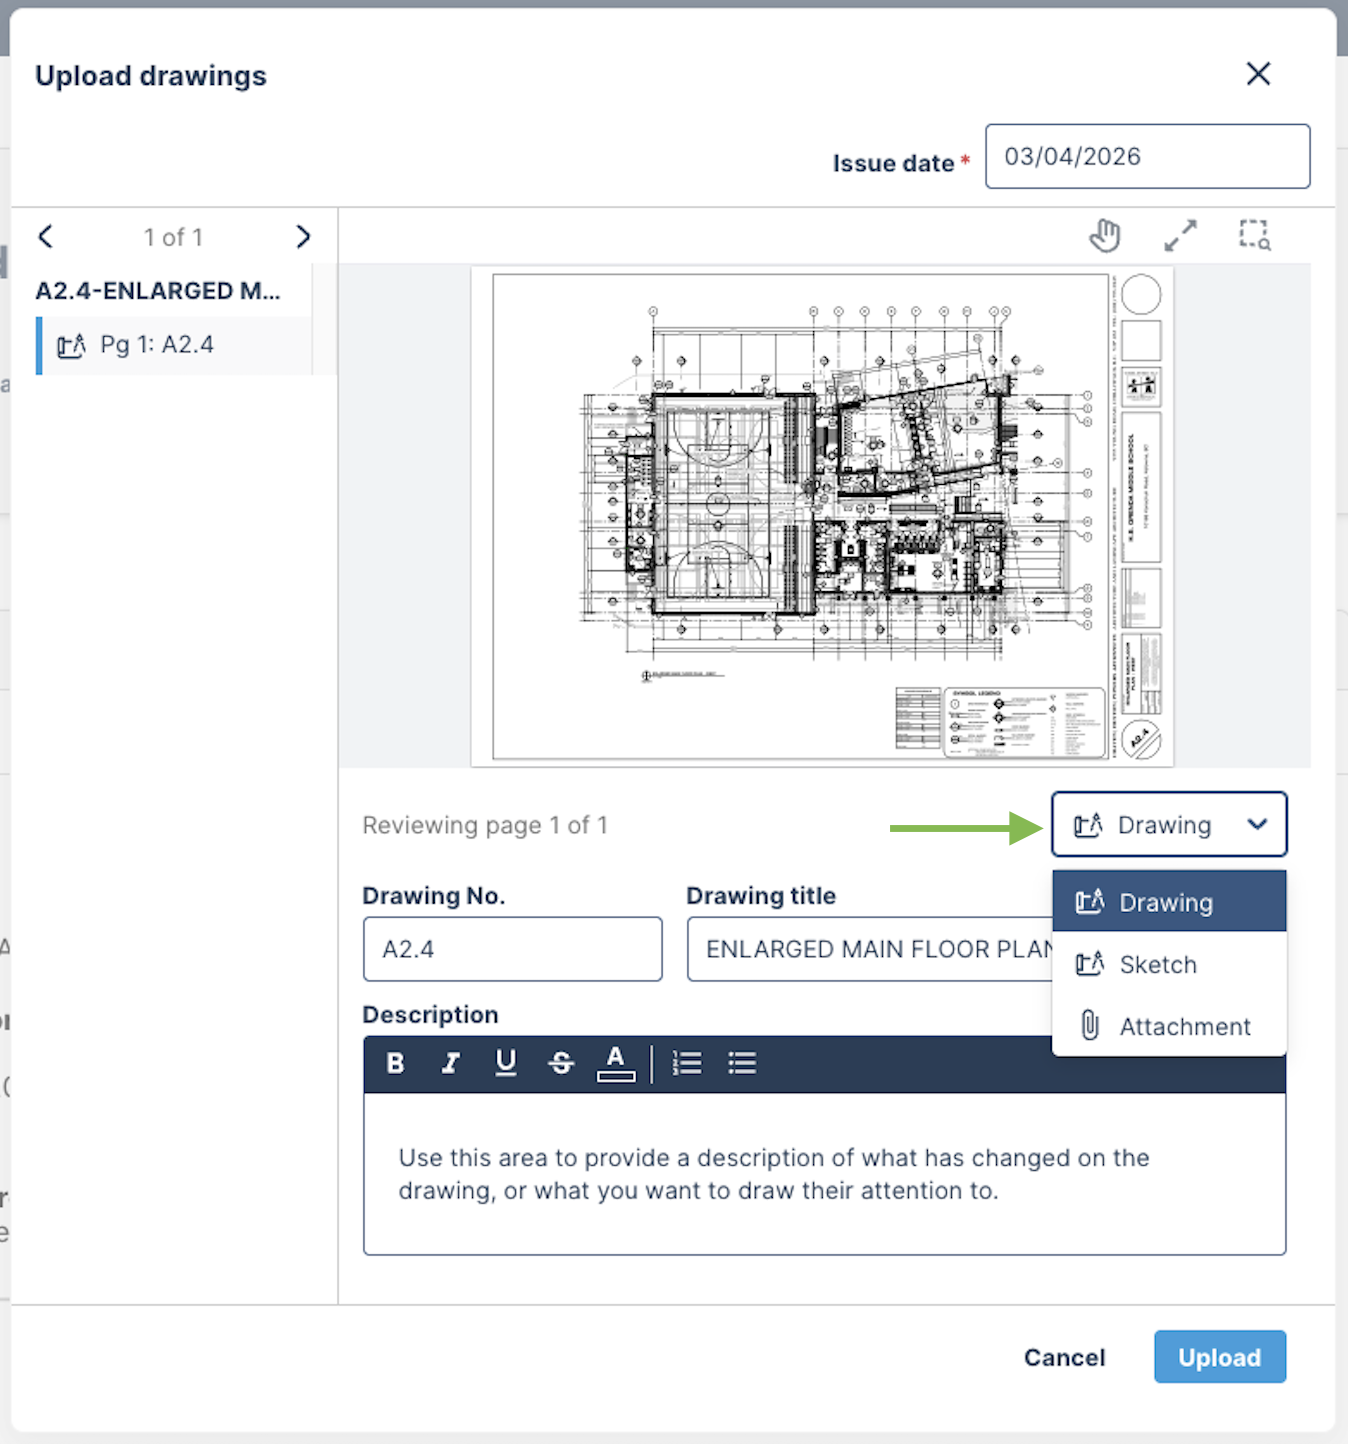Activate the zoom-to-region selection tool

[x=1255, y=236]
